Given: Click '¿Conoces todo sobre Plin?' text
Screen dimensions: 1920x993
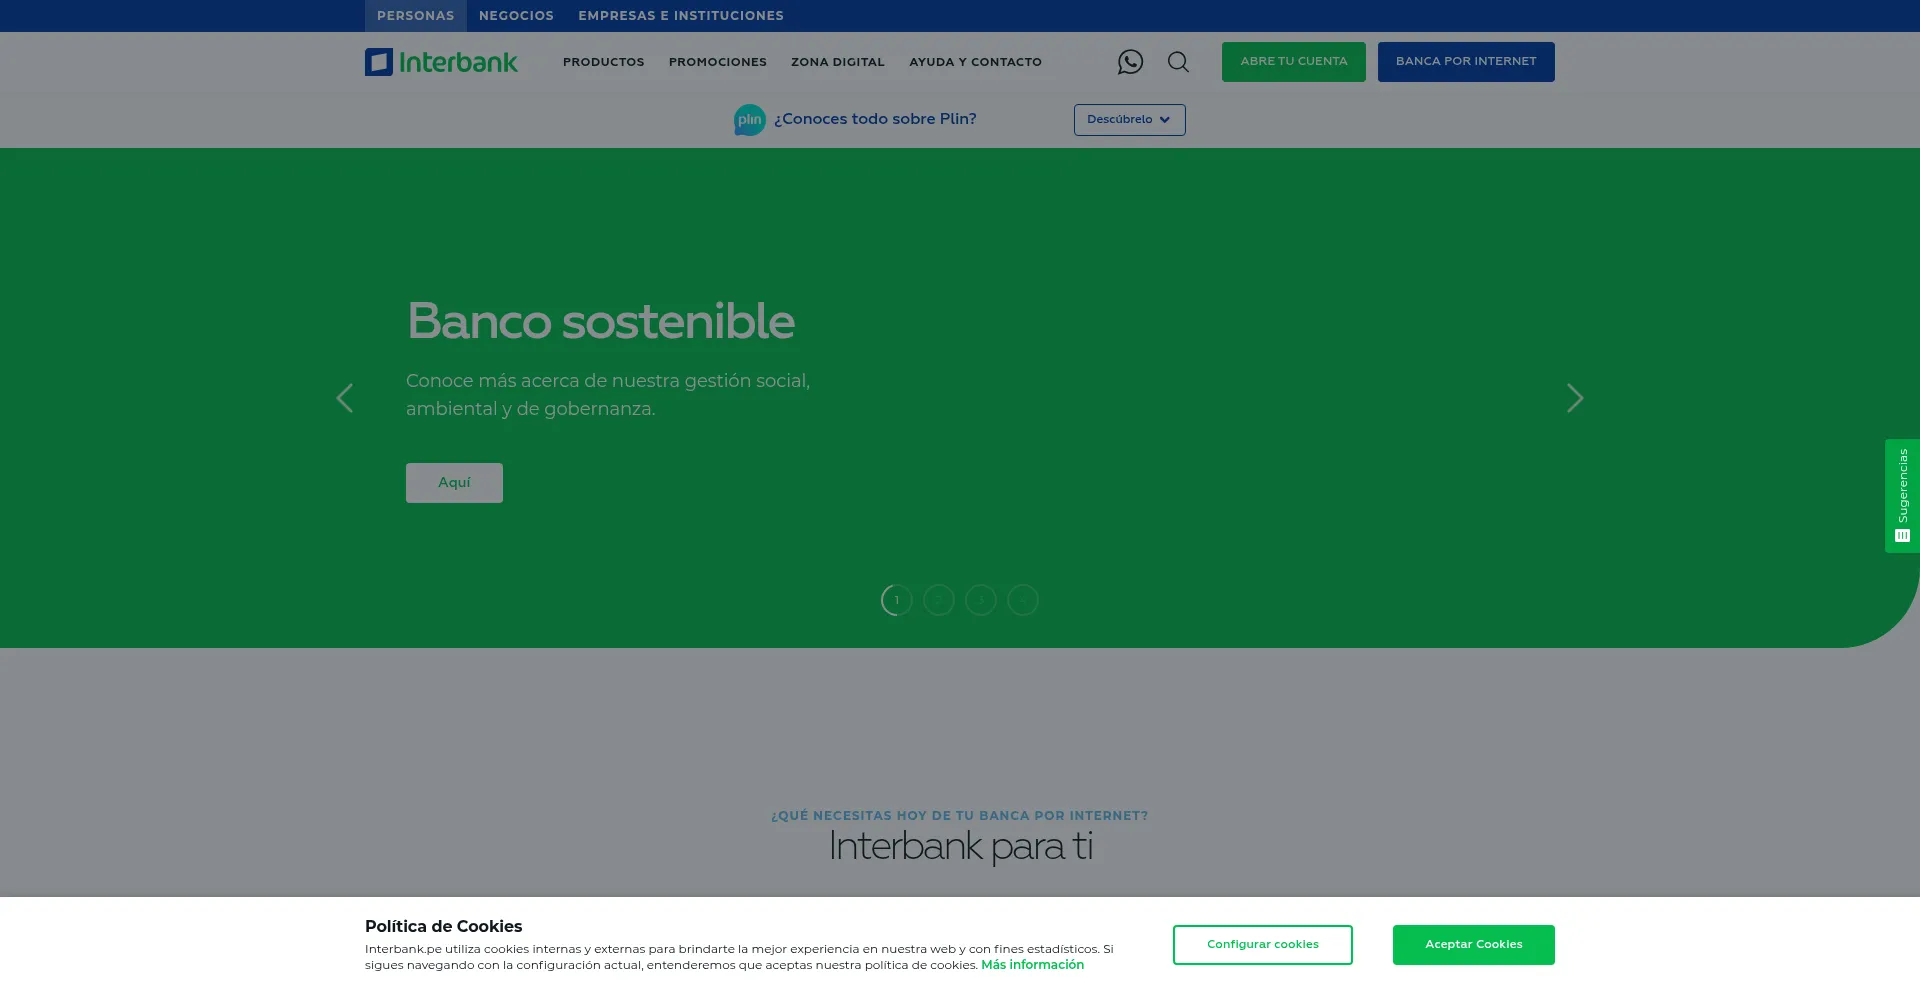Looking at the screenshot, I should [875, 119].
